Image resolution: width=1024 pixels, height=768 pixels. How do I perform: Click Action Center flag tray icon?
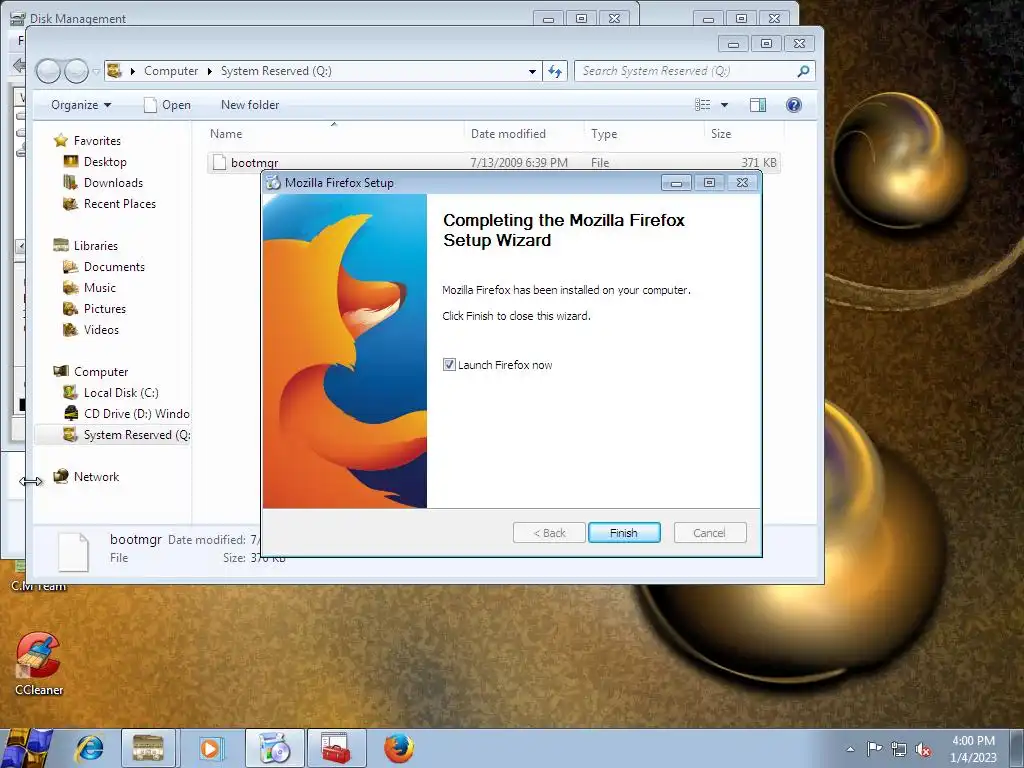coord(874,749)
